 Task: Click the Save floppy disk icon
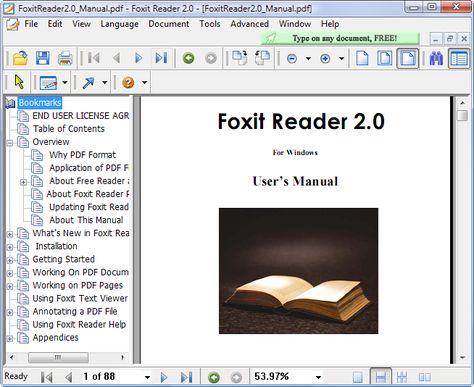click(x=43, y=58)
